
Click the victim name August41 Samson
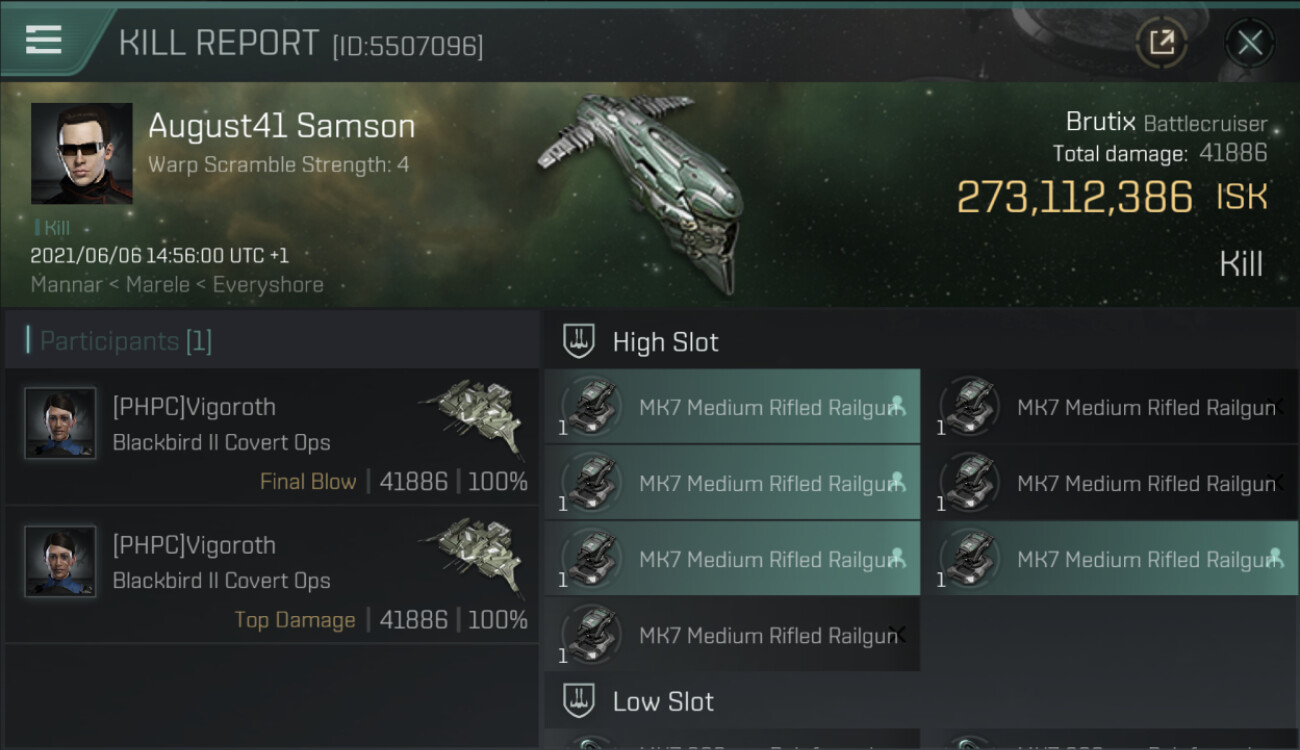click(x=281, y=127)
